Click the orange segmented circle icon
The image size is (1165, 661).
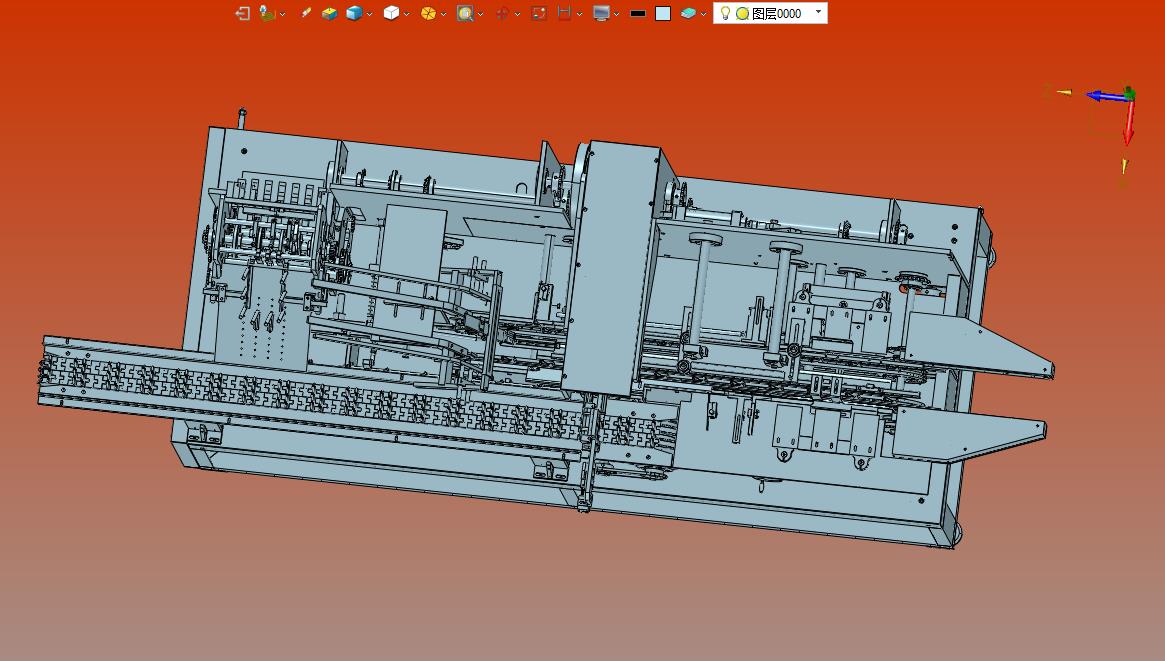[x=428, y=13]
